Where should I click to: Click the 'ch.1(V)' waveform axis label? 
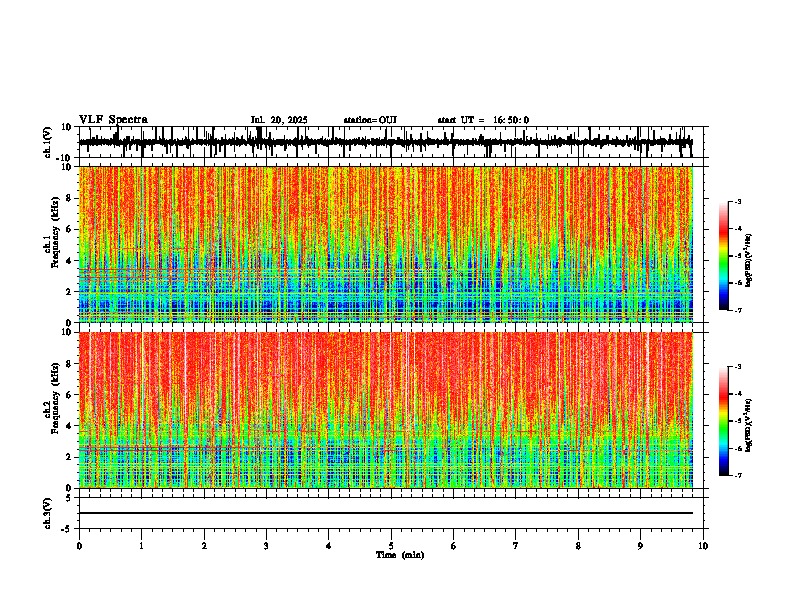click(x=48, y=142)
